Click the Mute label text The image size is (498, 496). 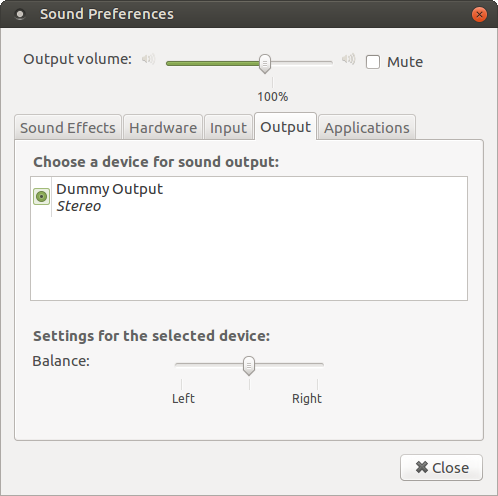pos(405,62)
